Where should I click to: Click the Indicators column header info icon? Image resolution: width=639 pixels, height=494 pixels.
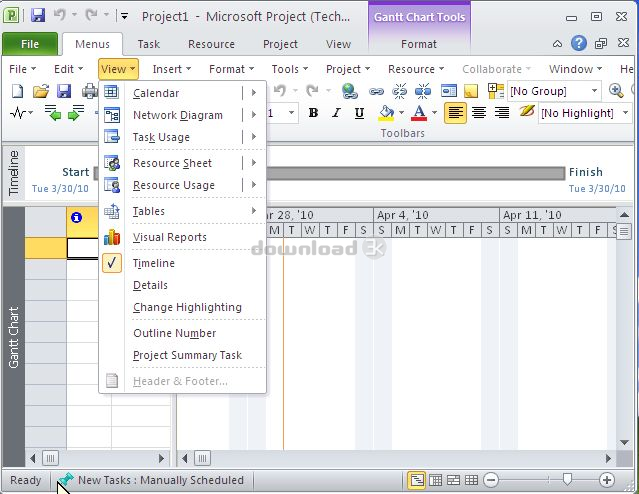click(76, 217)
